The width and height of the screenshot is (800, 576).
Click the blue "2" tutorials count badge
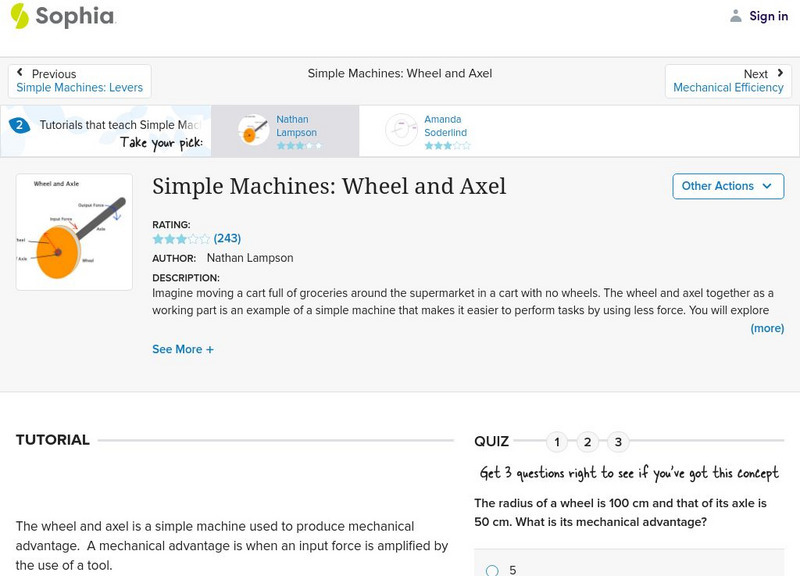click(18, 125)
